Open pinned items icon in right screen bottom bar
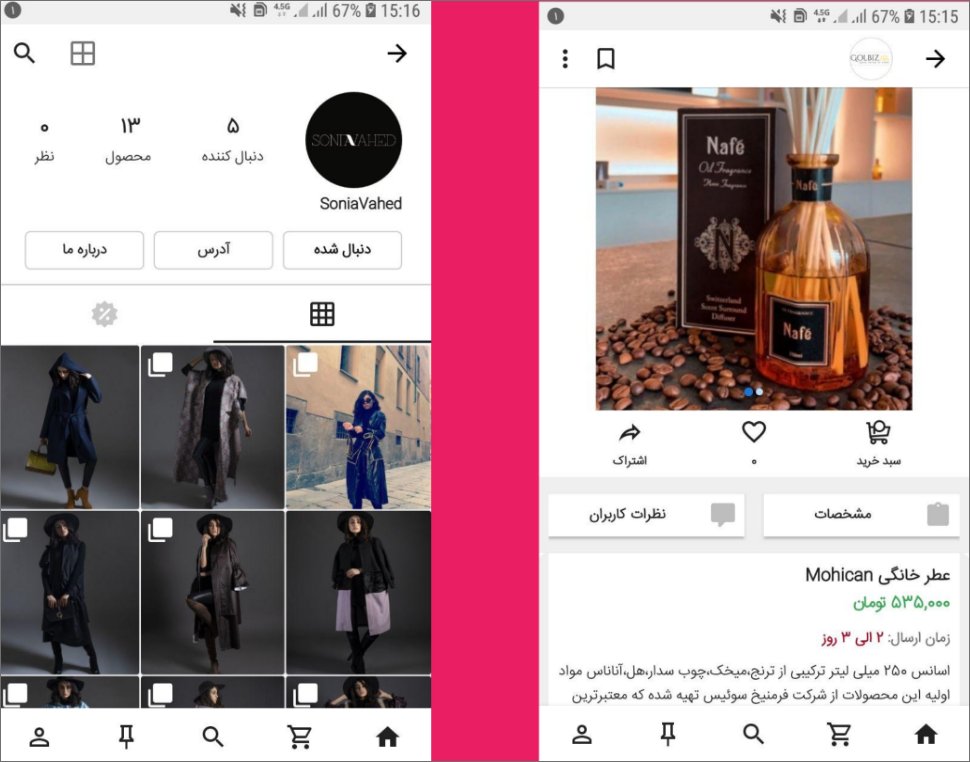 (x=667, y=734)
